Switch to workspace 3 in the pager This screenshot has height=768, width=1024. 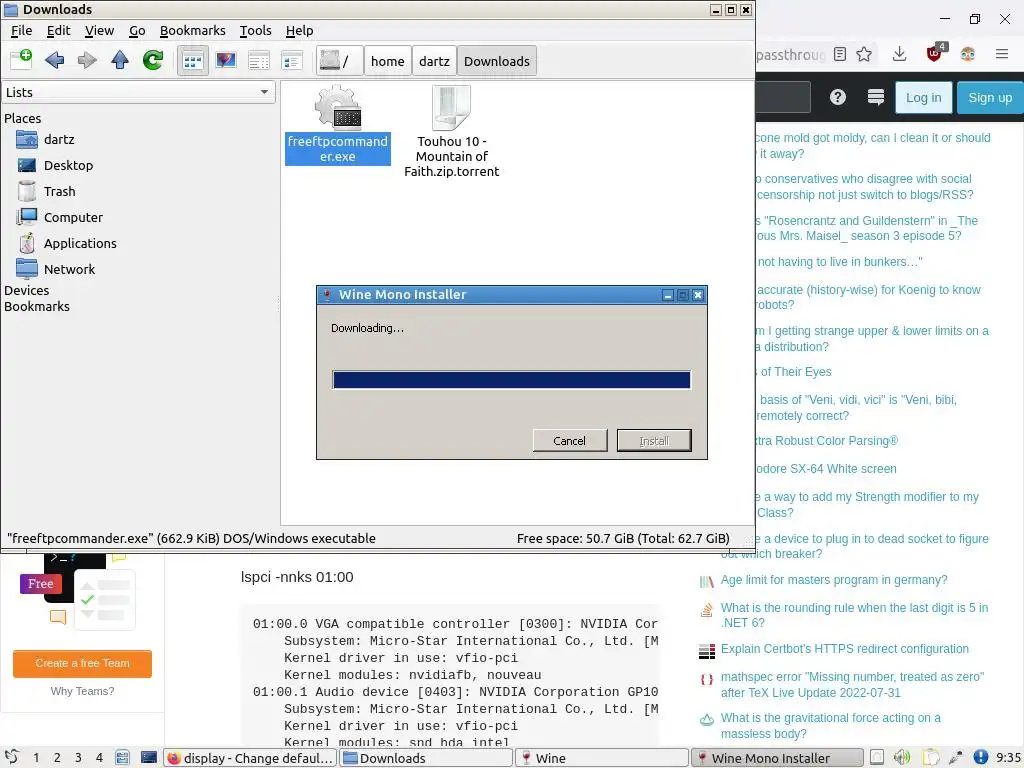(78, 758)
